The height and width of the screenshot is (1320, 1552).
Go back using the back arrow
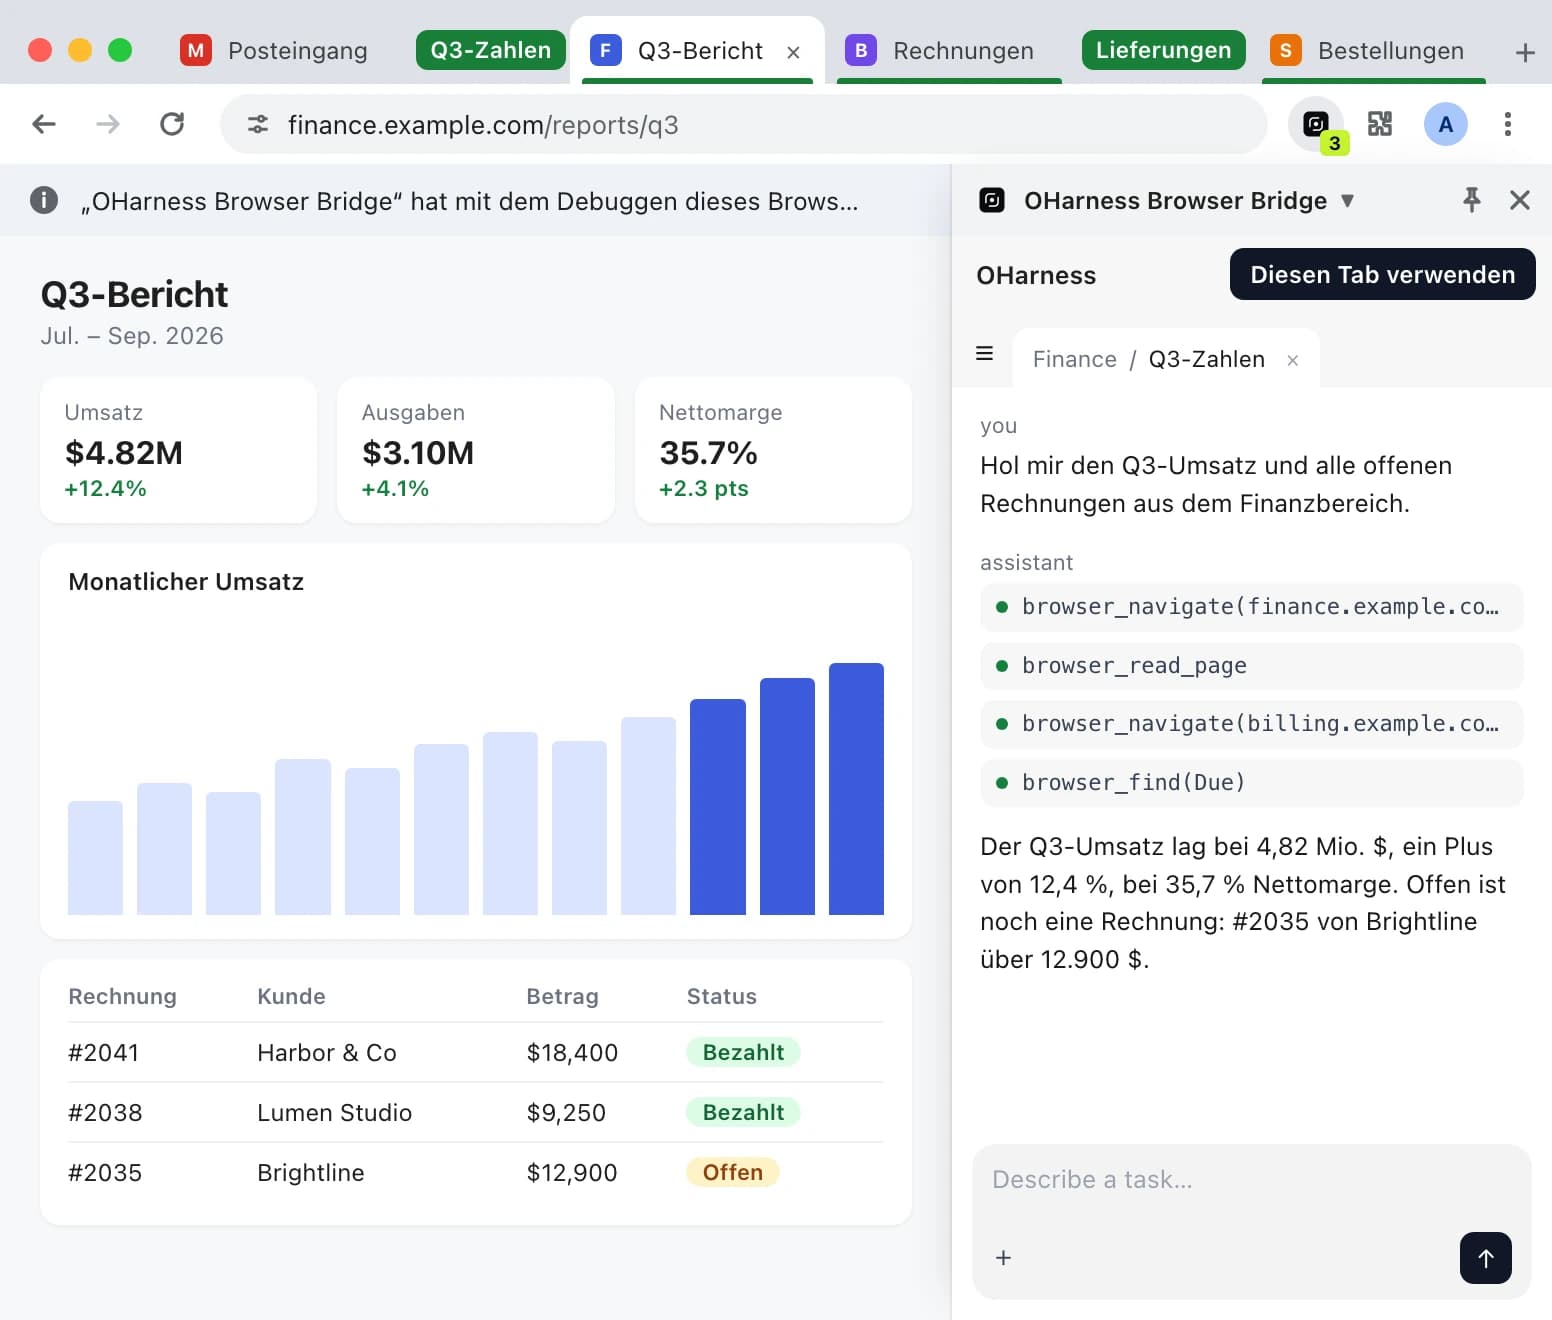point(44,124)
